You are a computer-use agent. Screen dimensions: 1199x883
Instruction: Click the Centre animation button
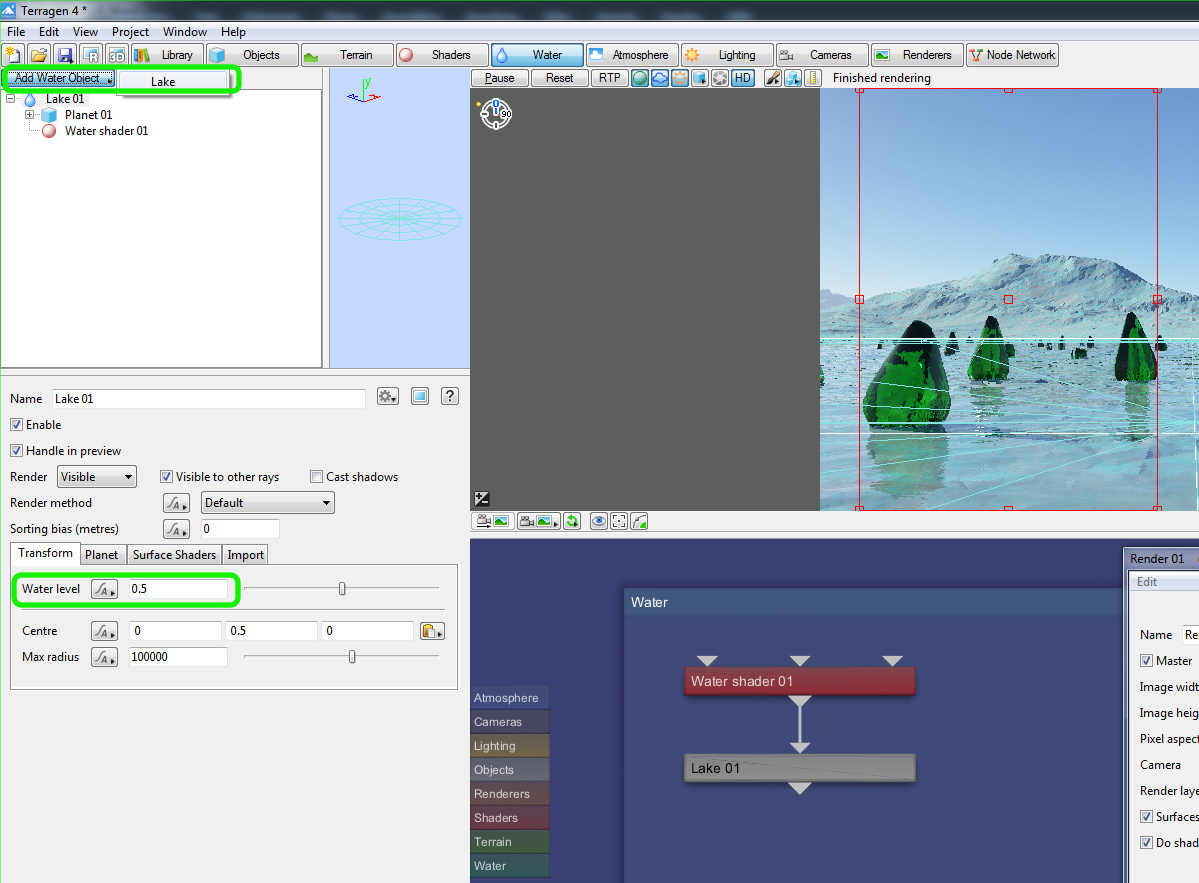click(x=104, y=631)
